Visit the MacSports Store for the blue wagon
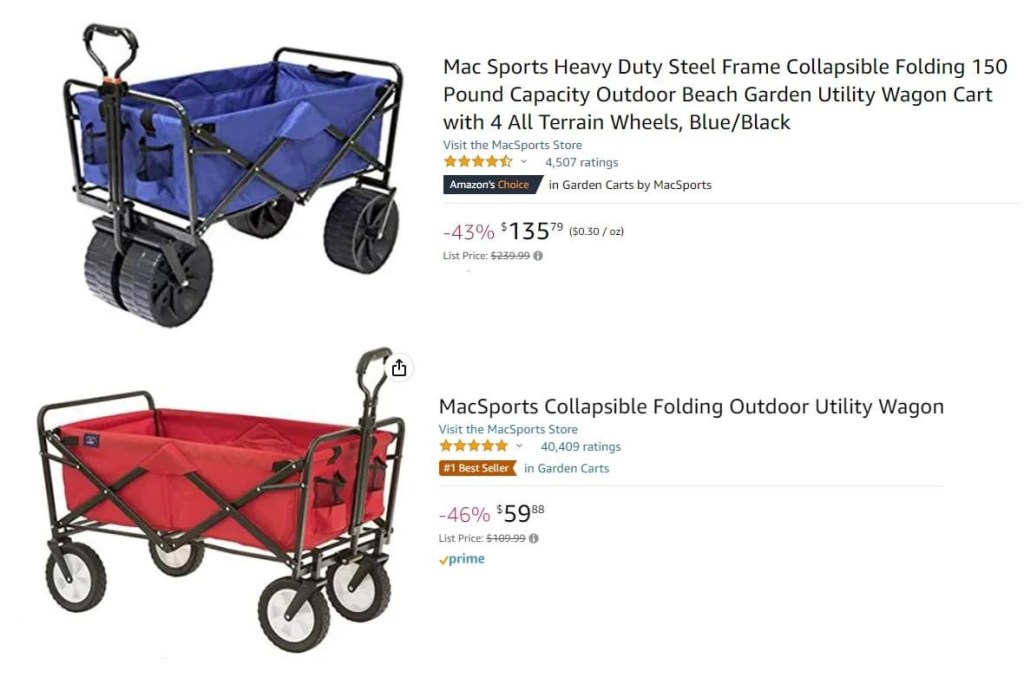 [x=512, y=145]
